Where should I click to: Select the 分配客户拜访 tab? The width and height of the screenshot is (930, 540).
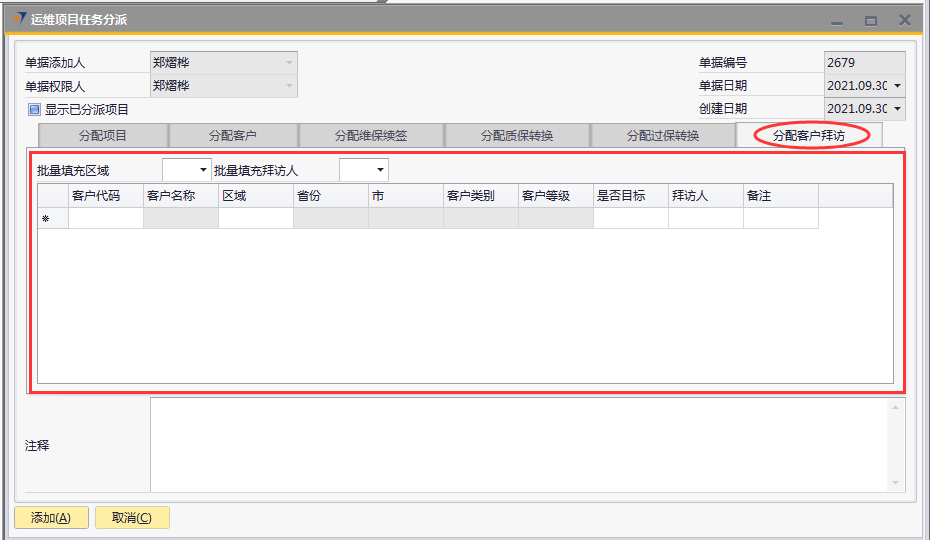809,136
